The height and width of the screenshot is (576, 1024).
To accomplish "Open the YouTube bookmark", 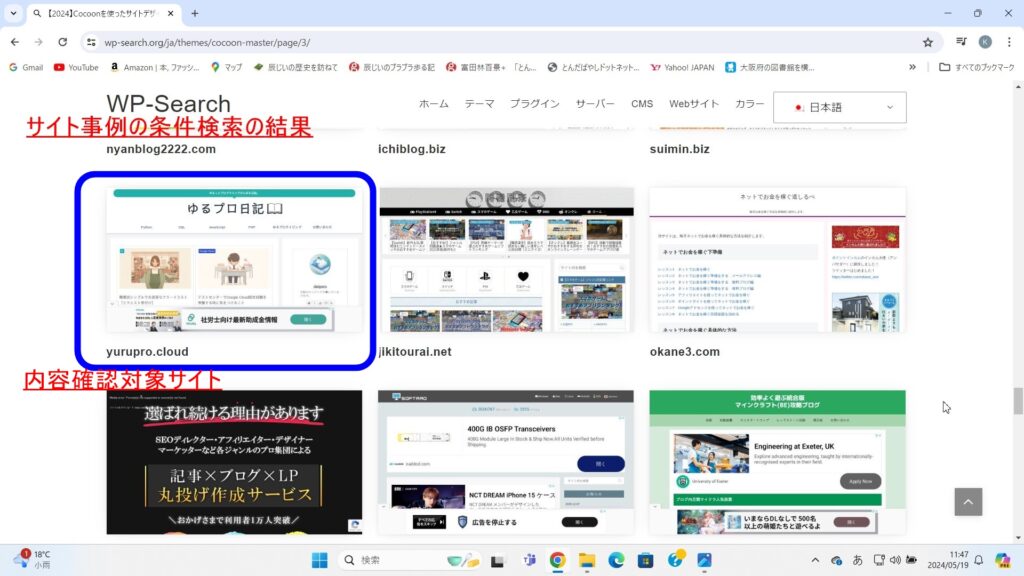I will 76,67.
